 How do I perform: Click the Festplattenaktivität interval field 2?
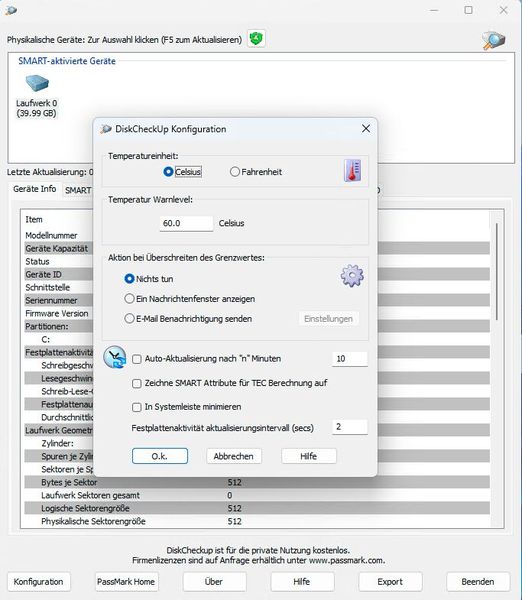click(x=350, y=427)
